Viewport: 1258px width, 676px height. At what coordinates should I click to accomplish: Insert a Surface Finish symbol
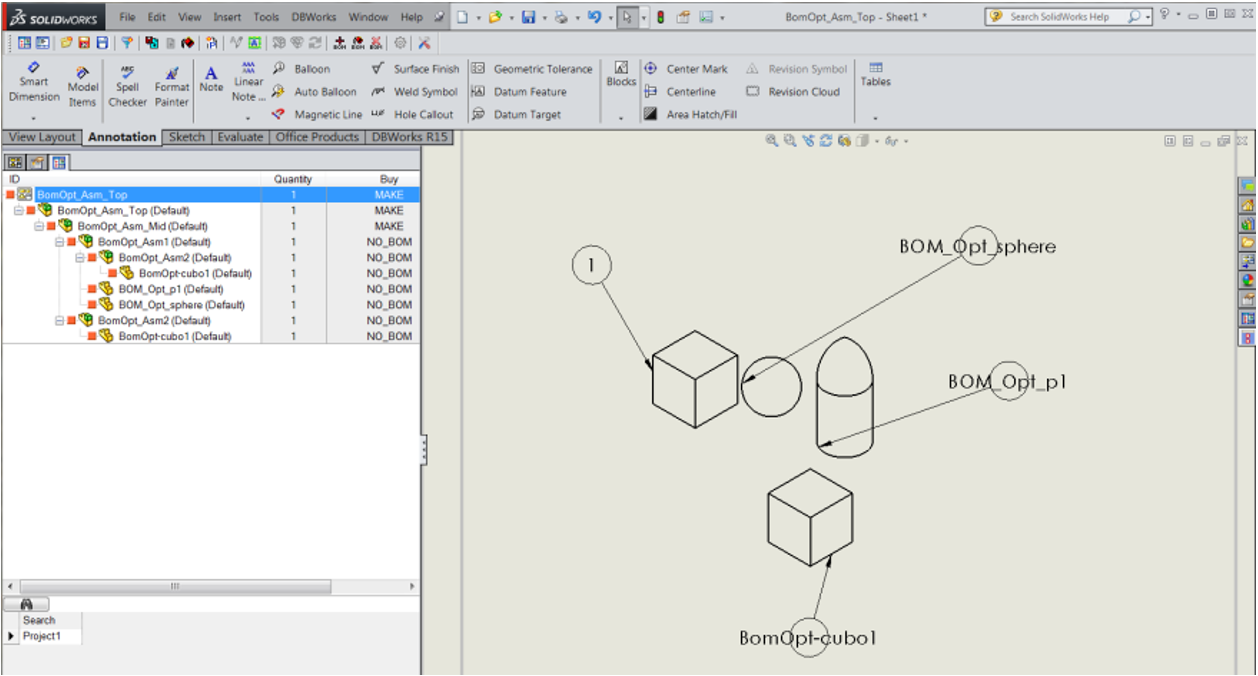click(x=415, y=69)
